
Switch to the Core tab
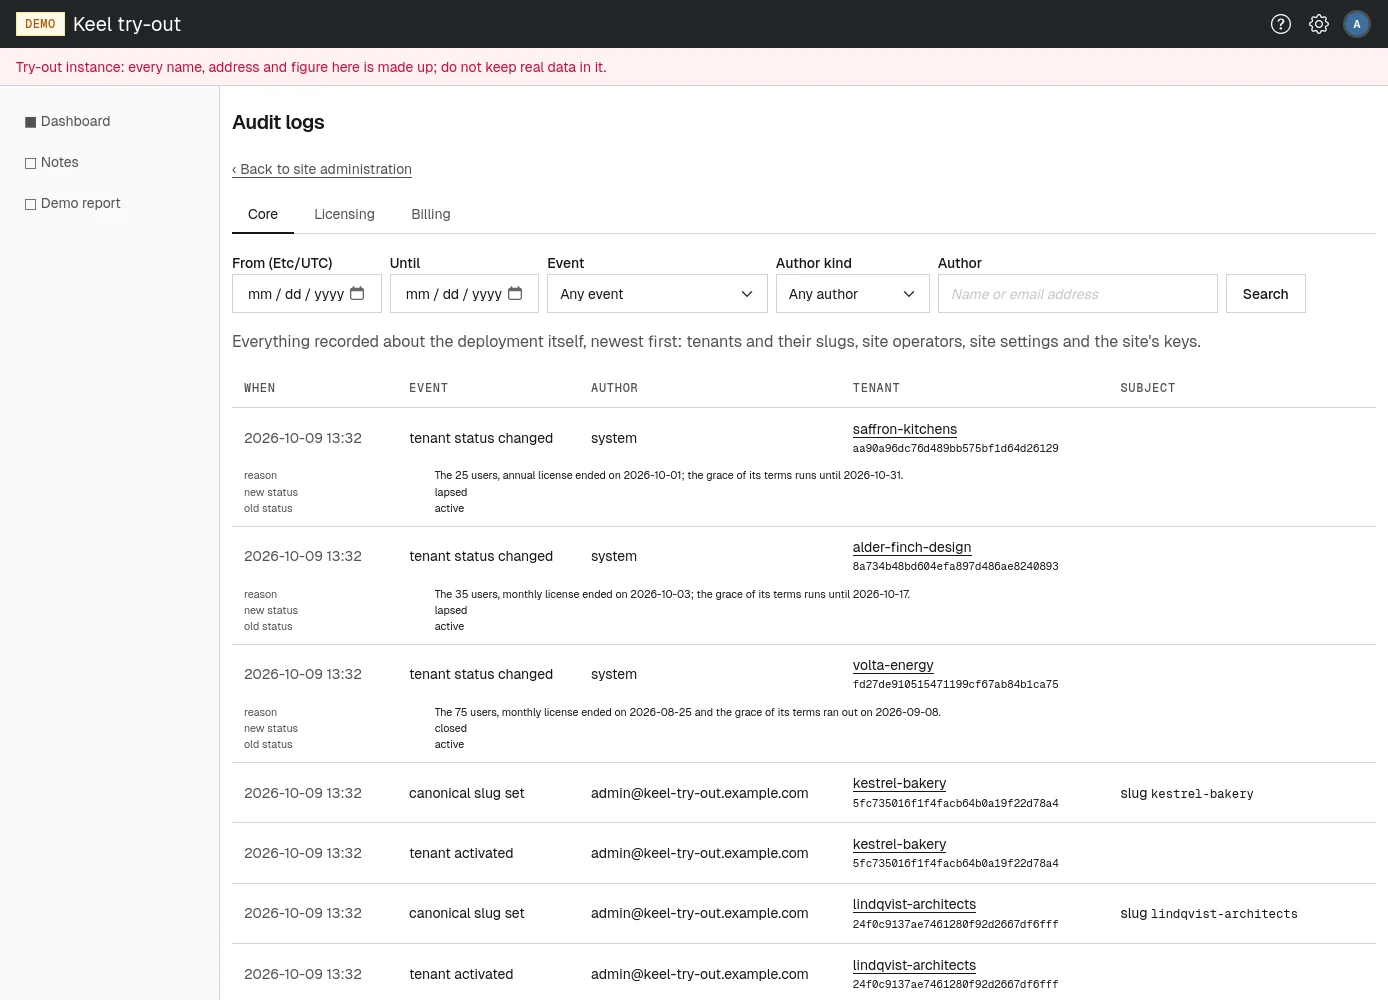coord(263,214)
